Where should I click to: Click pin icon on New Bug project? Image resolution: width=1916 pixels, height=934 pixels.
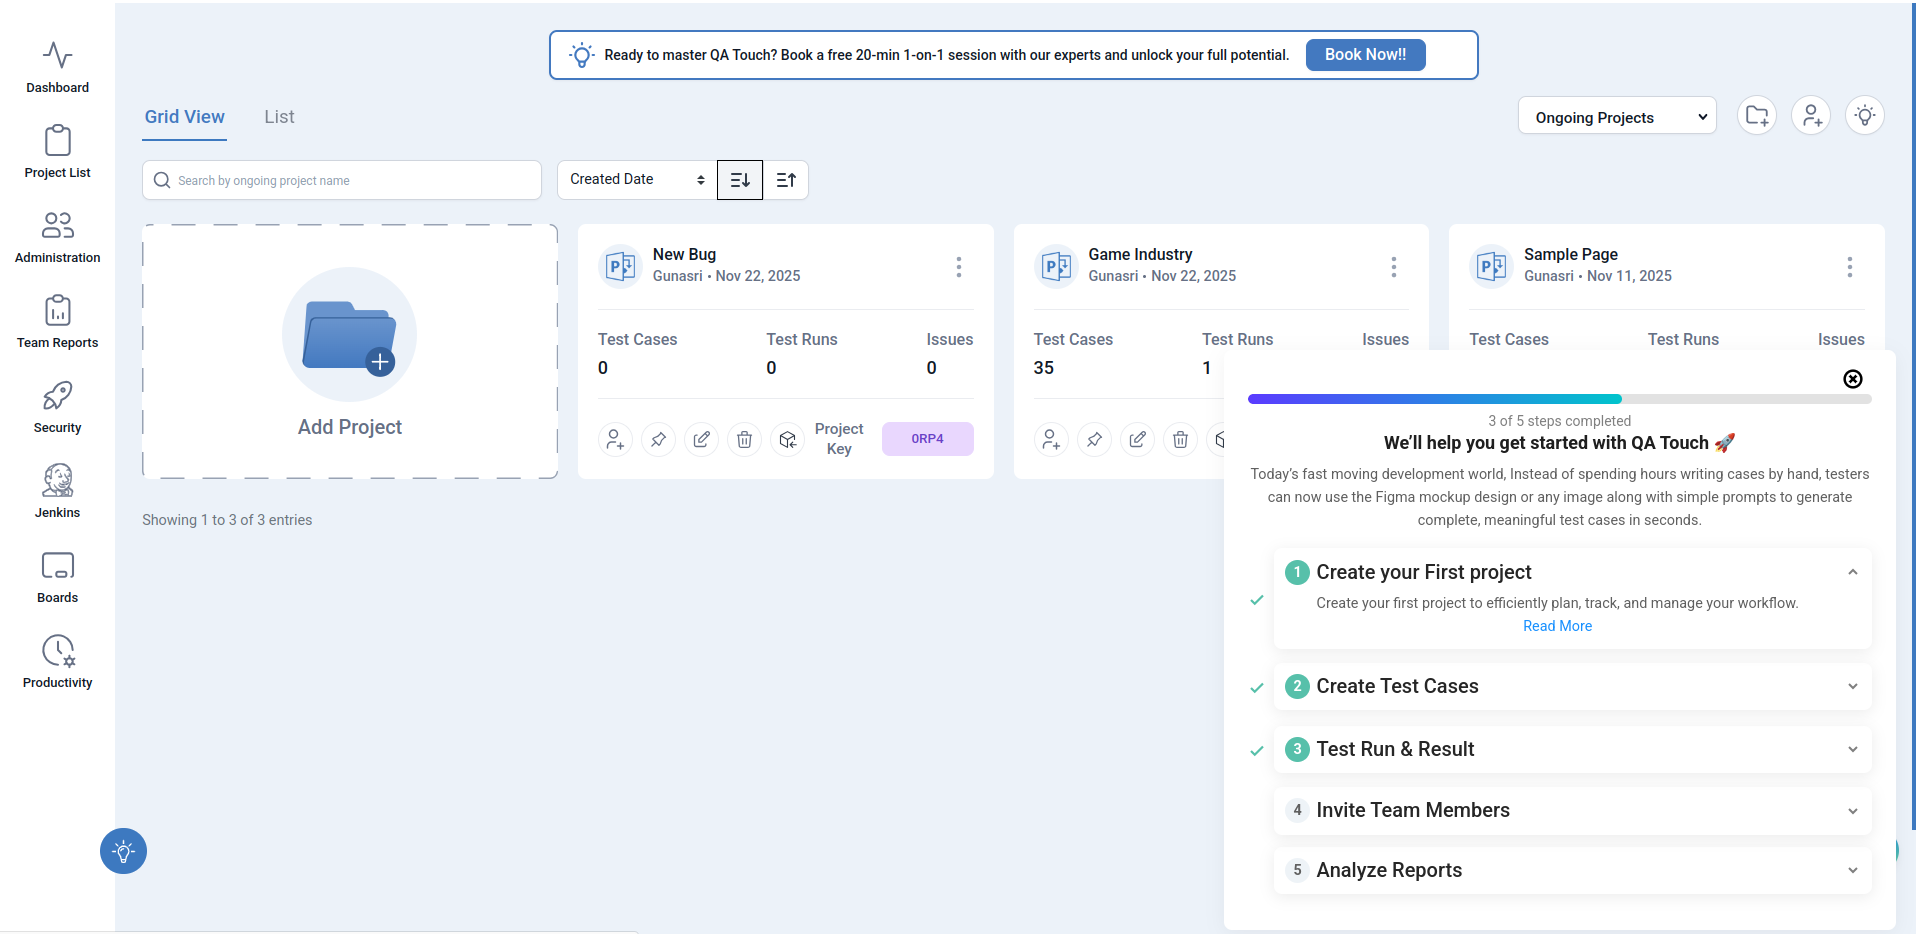coord(658,439)
